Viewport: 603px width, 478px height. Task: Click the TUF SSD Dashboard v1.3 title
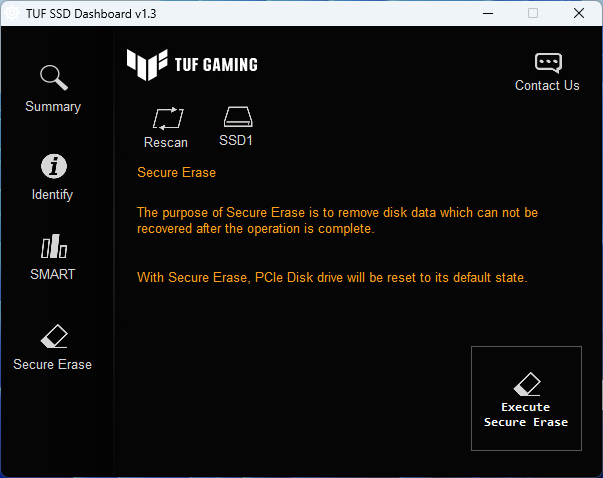click(91, 14)
